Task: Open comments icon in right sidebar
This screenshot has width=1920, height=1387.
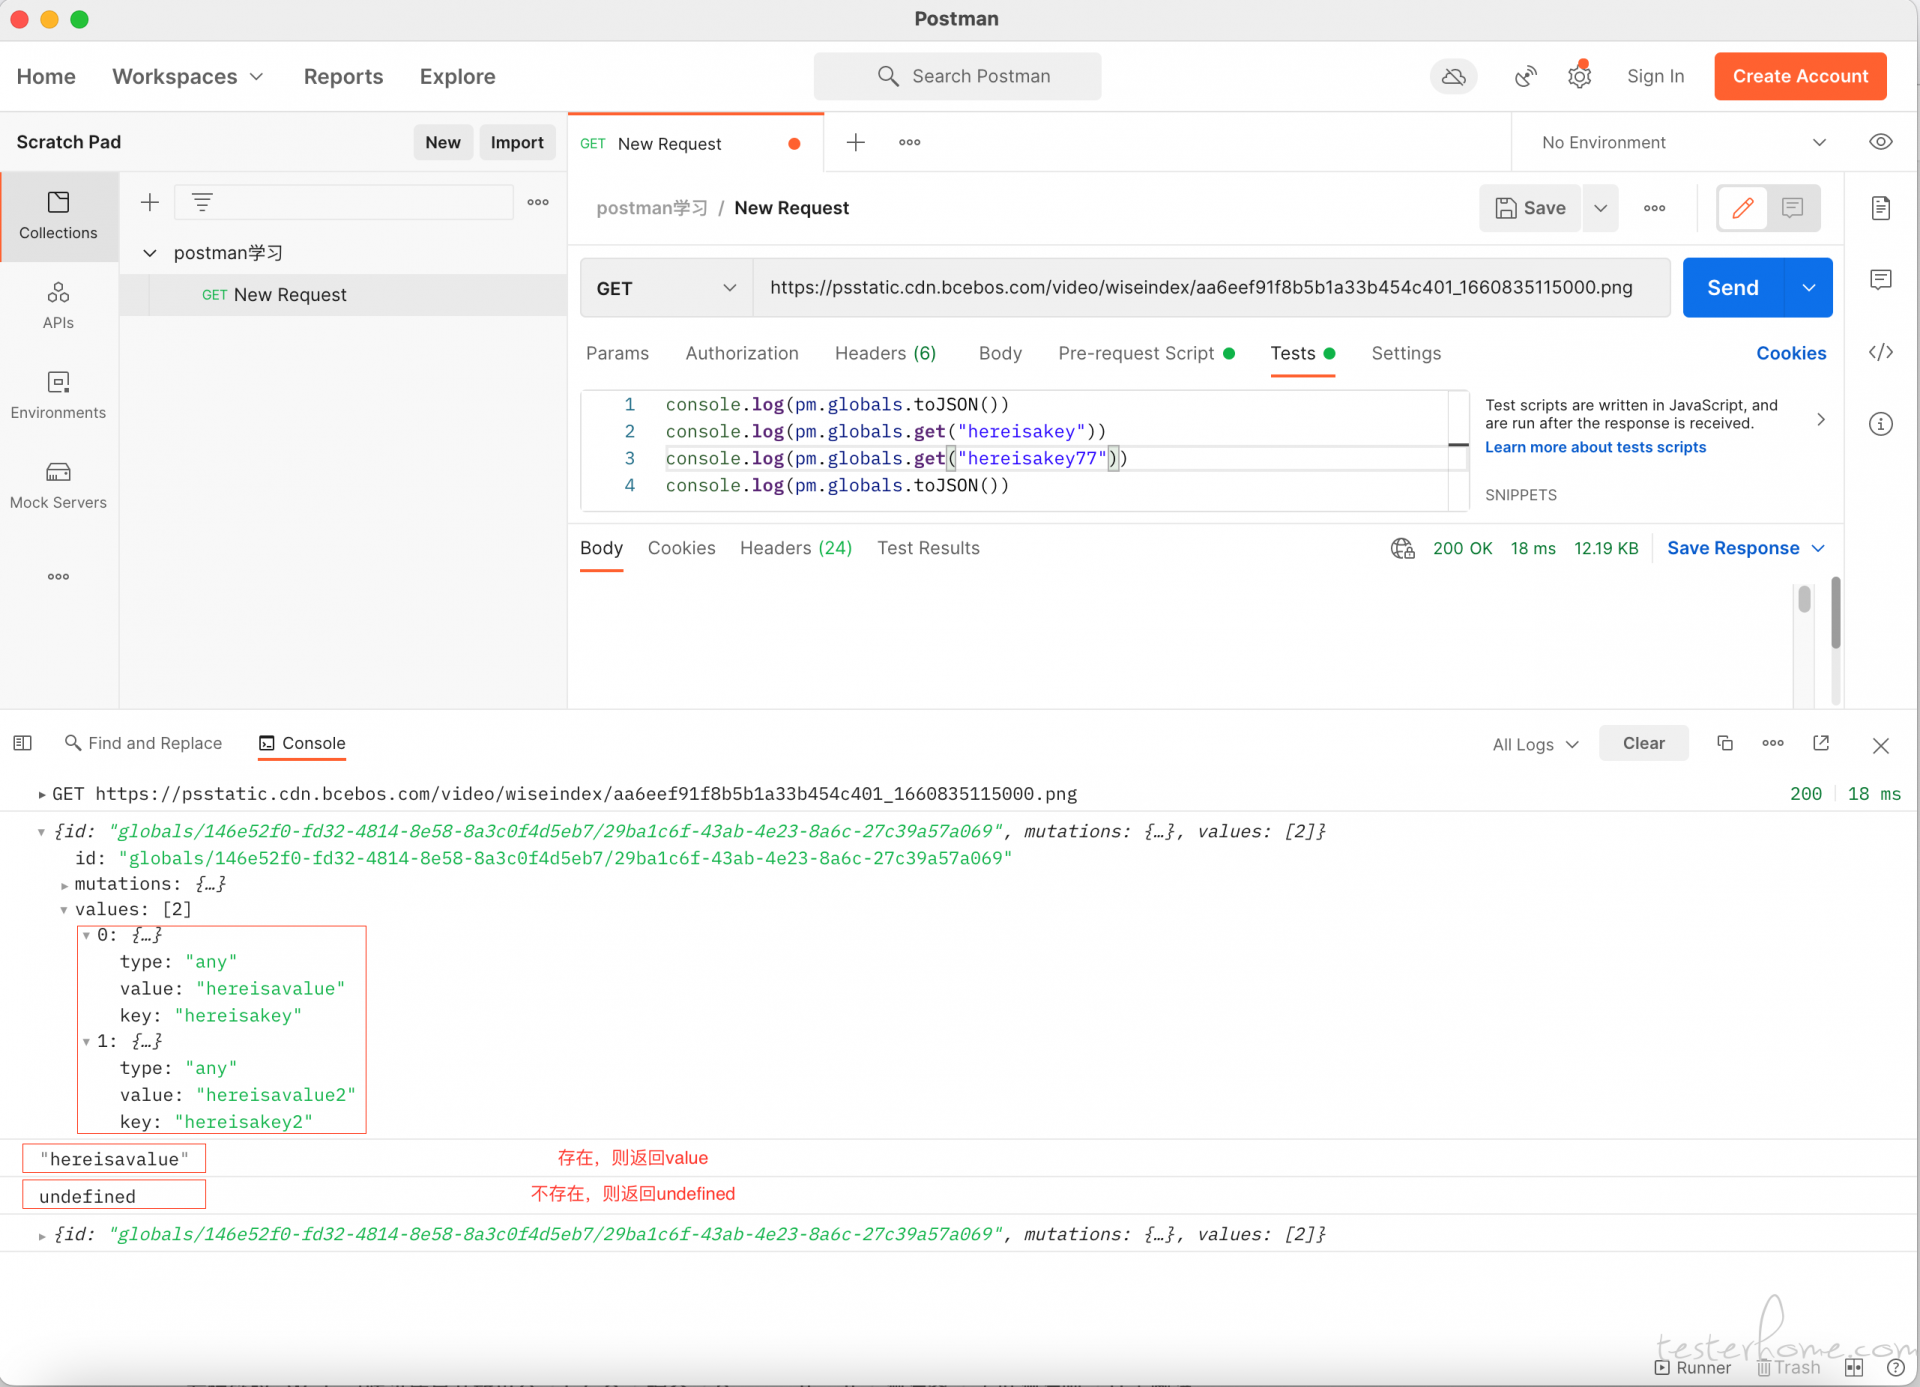Action: click(1881, 279)
